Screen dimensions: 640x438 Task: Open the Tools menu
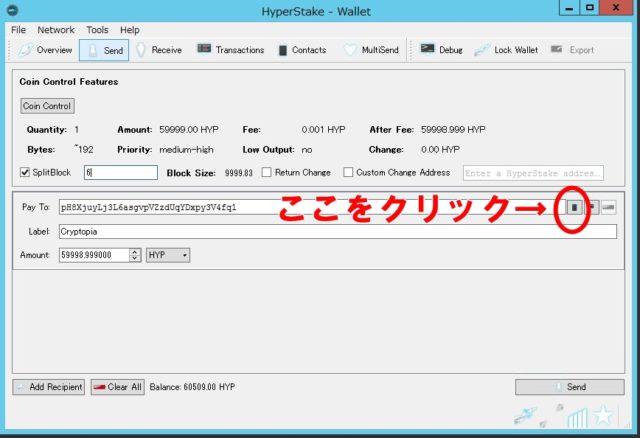click(x=97, y=30)
